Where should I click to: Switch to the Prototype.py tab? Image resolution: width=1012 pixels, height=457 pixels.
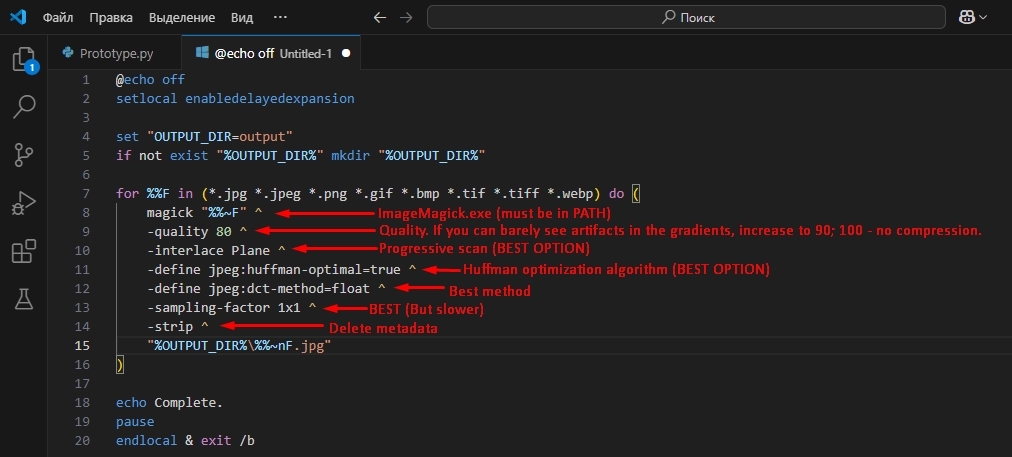(x=109, y=53)
